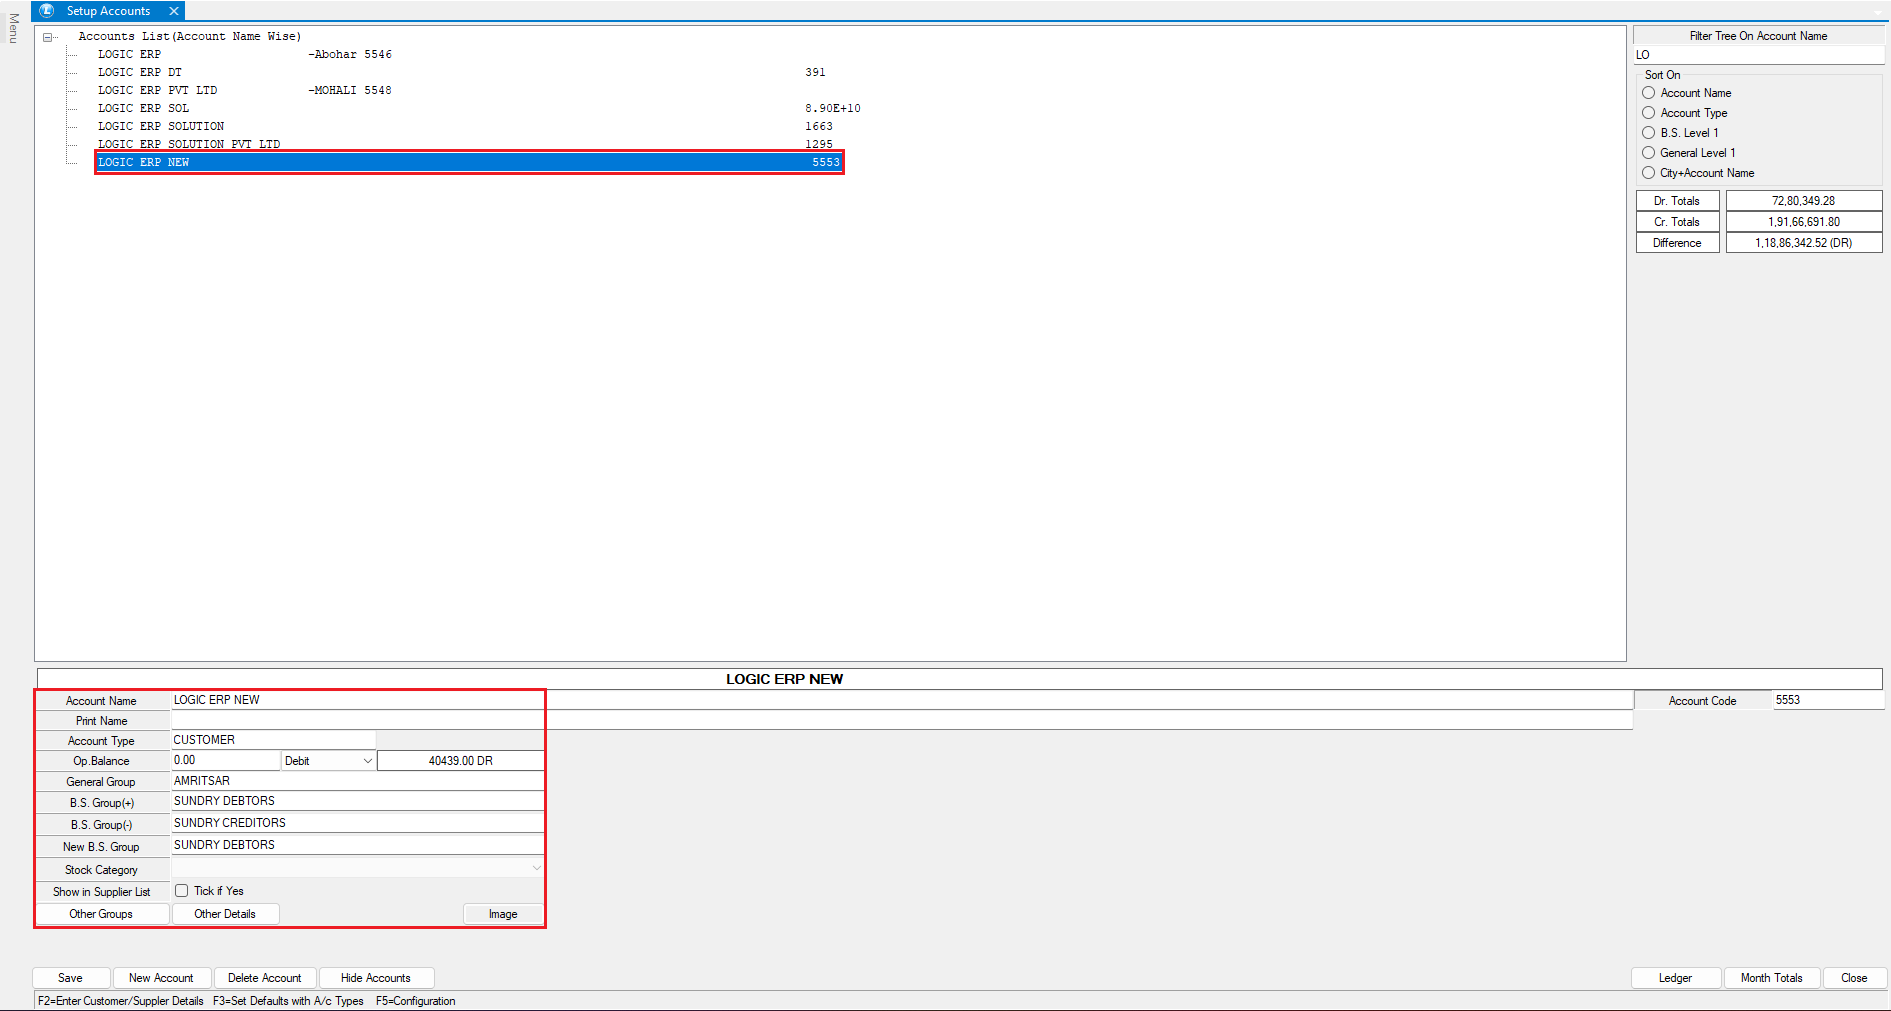The width and height of the screenshot is (1891, 1011).
Task: Choose Account Type sort option
Action: click(1648, 113)
